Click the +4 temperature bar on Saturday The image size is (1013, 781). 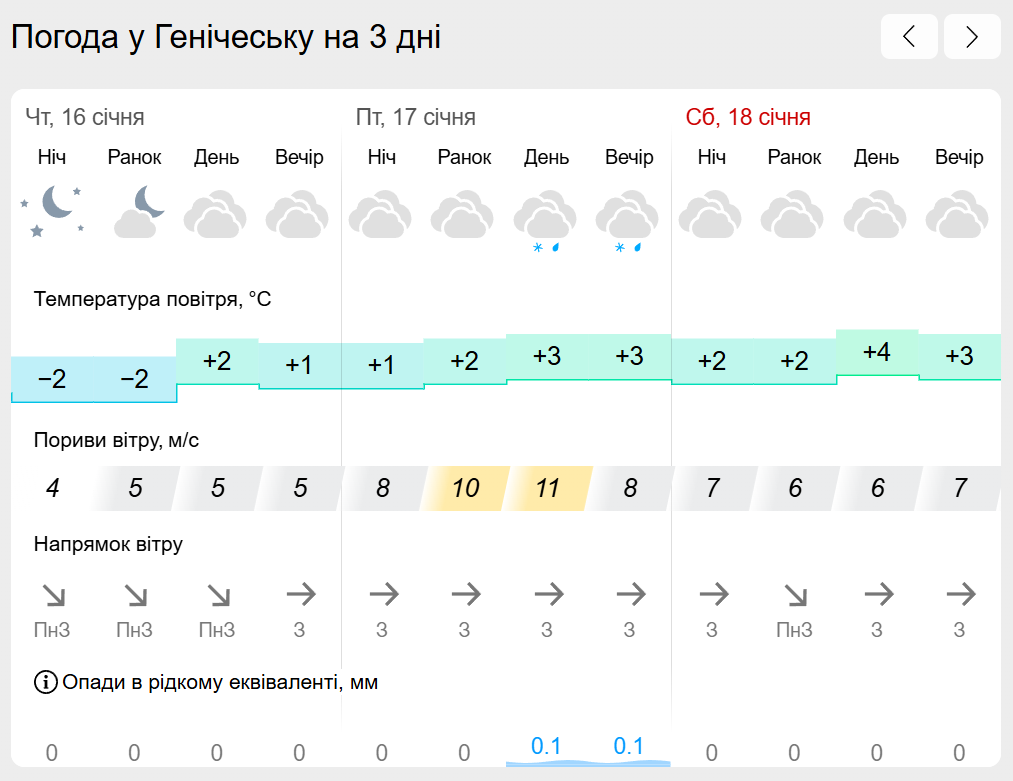(x=877, y=353)
